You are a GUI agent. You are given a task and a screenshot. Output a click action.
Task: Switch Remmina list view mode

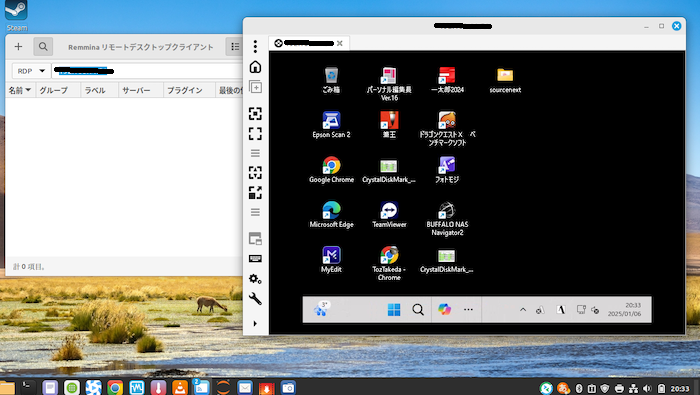click(235, 46)
